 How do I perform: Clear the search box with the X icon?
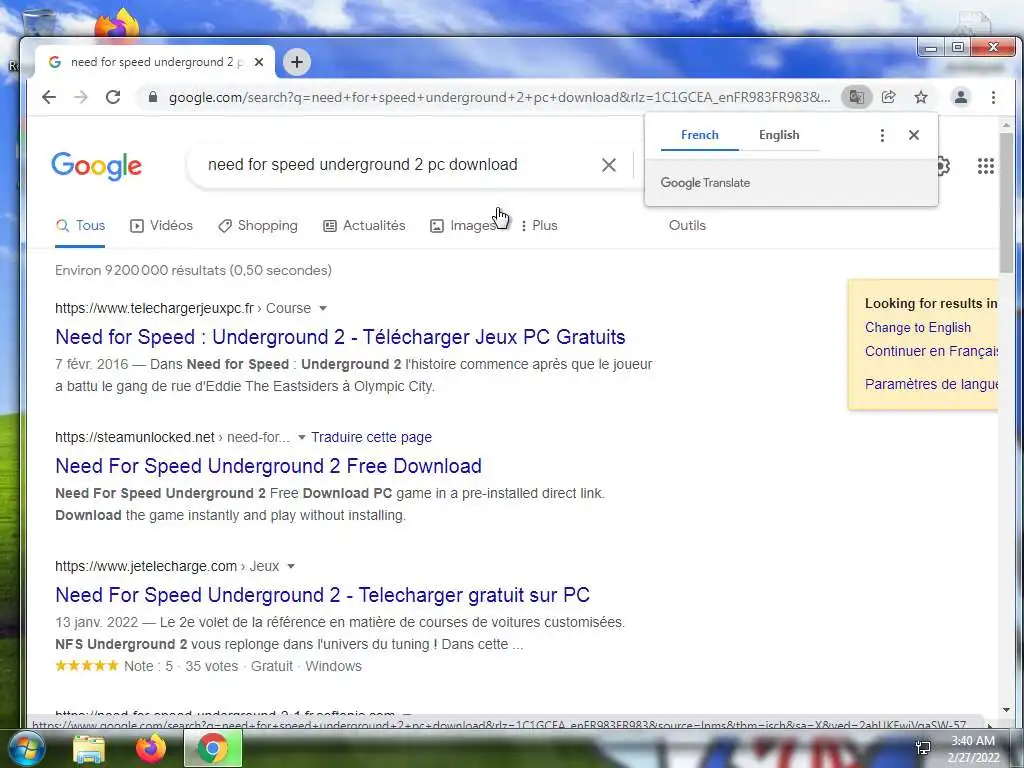[x=609, y=165]
